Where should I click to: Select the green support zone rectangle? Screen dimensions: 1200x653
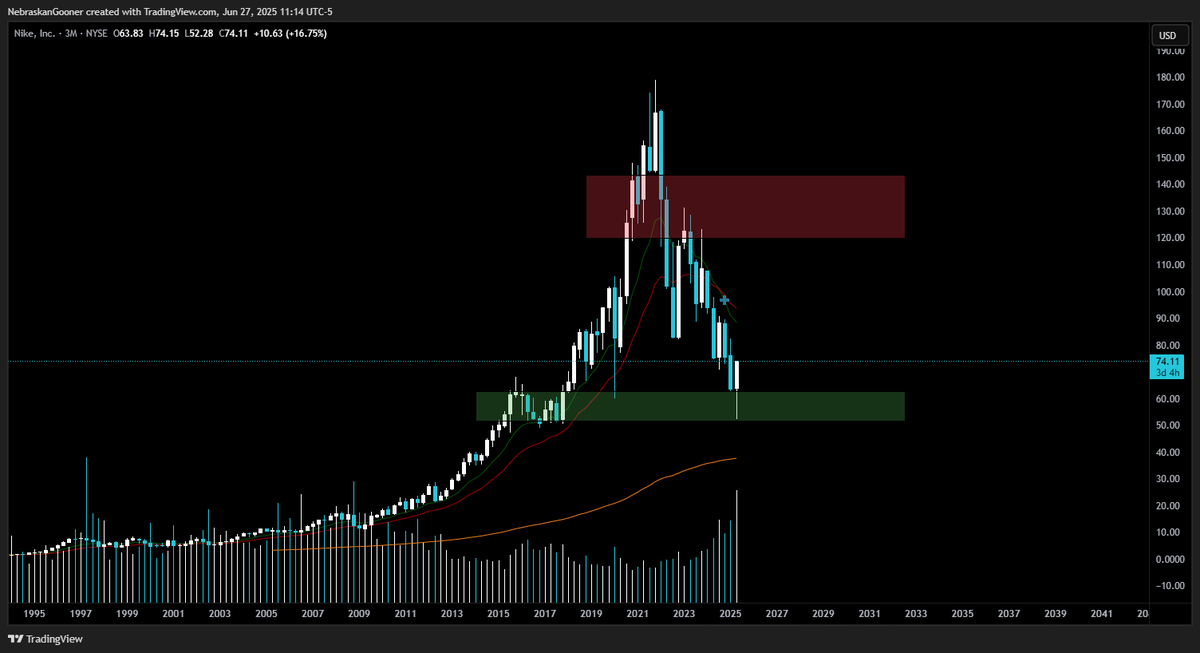[x=690, y=406]
